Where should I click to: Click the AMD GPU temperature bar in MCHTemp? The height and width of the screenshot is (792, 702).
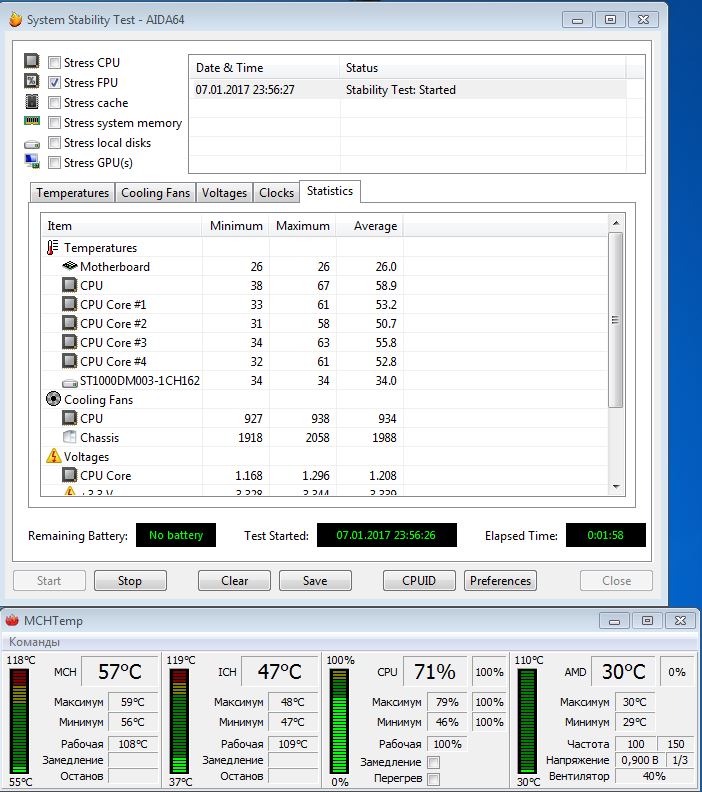click(x=527, y=721)
